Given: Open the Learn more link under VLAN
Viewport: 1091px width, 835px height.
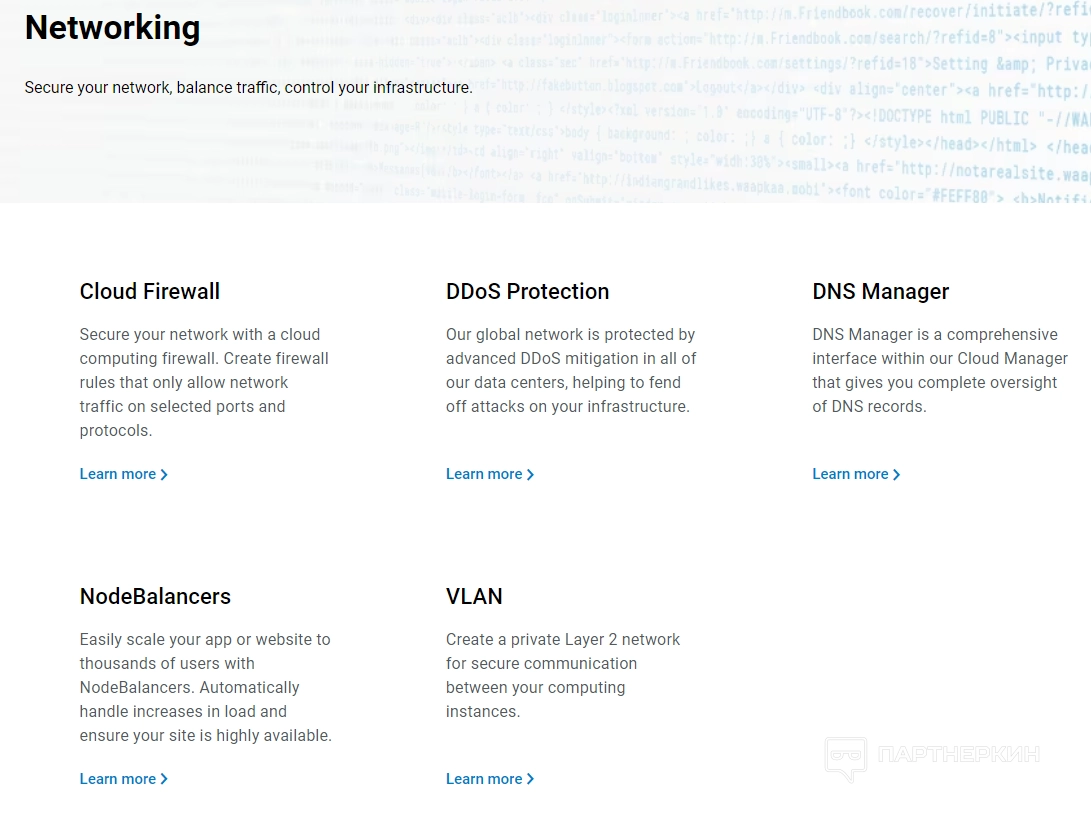Looking at the screenshot, I should 484,780.
